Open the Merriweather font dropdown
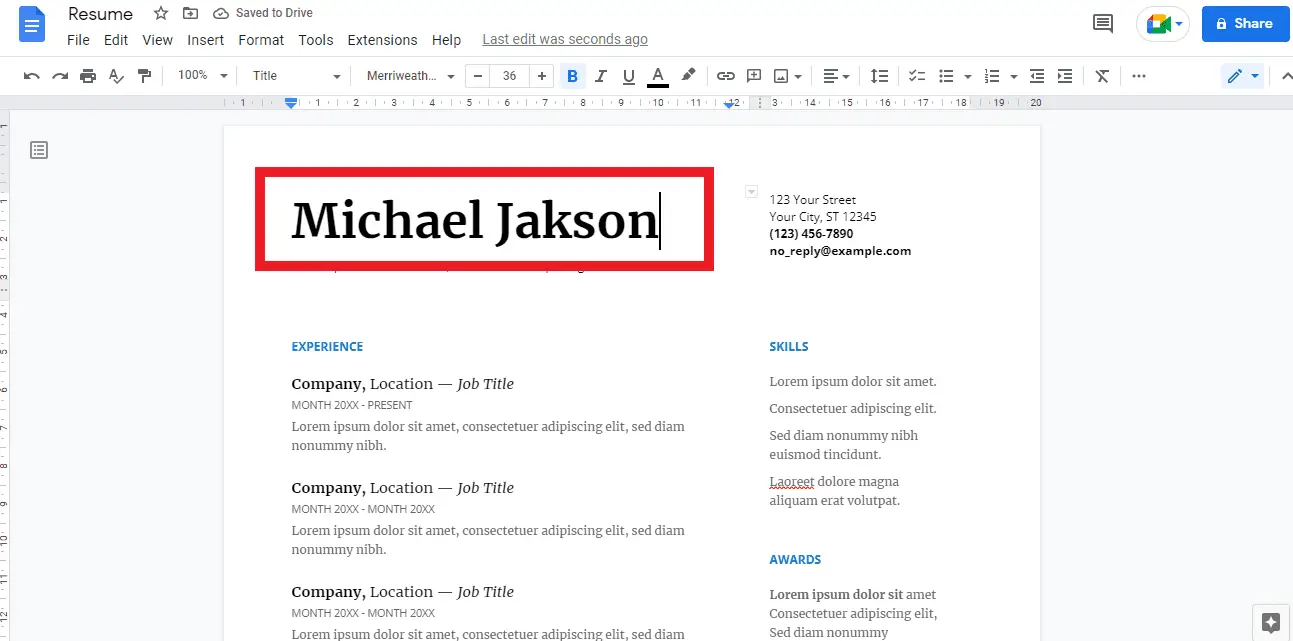The height and width of the screenshot is (641, 1293). click(x=409, y=75)
